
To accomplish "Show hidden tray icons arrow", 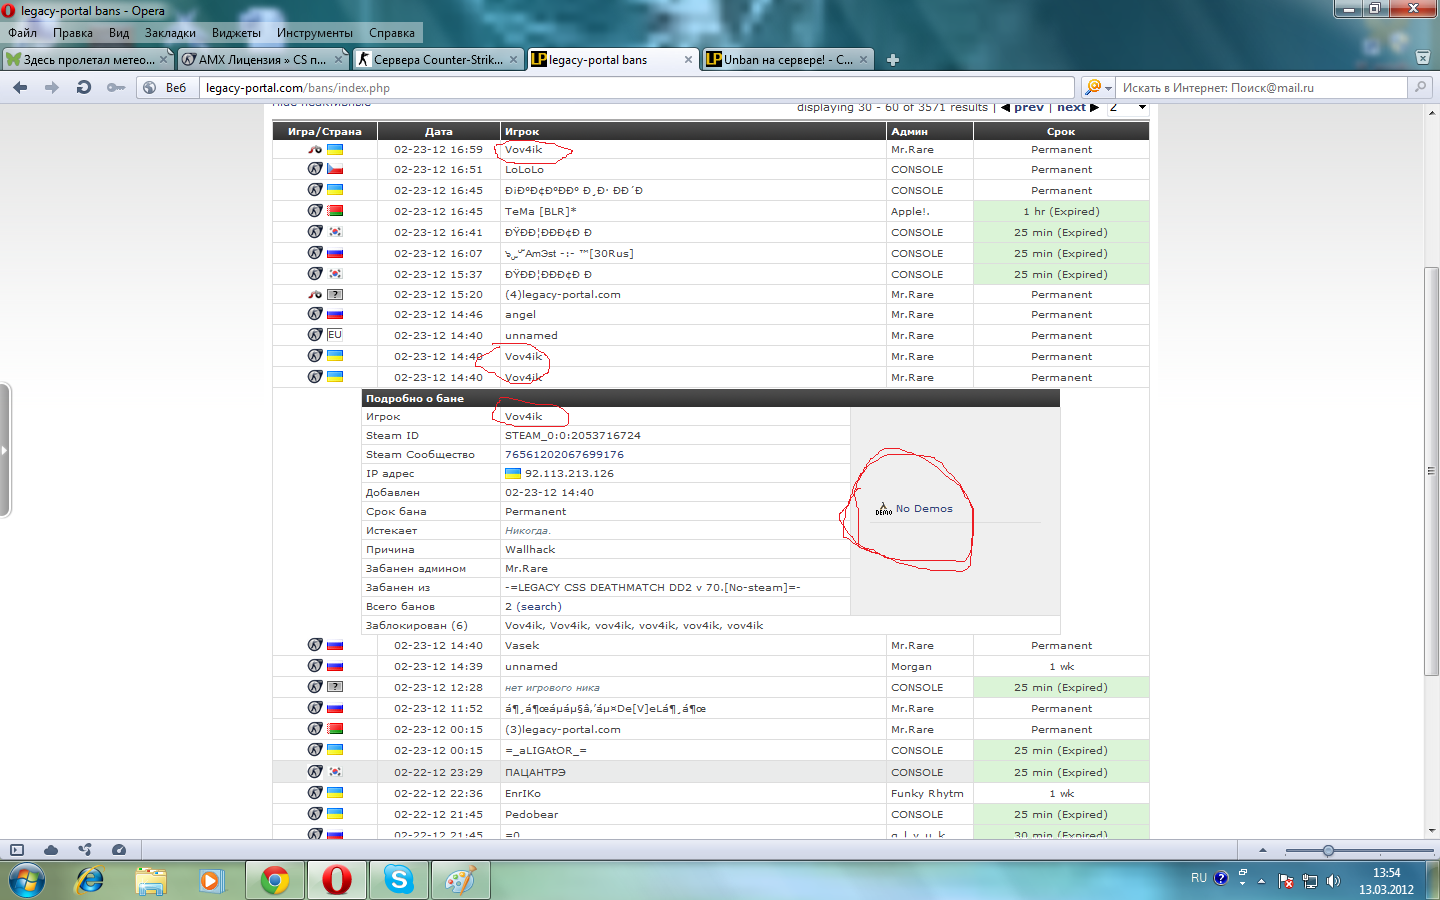I will click(x=1261, y=881).
